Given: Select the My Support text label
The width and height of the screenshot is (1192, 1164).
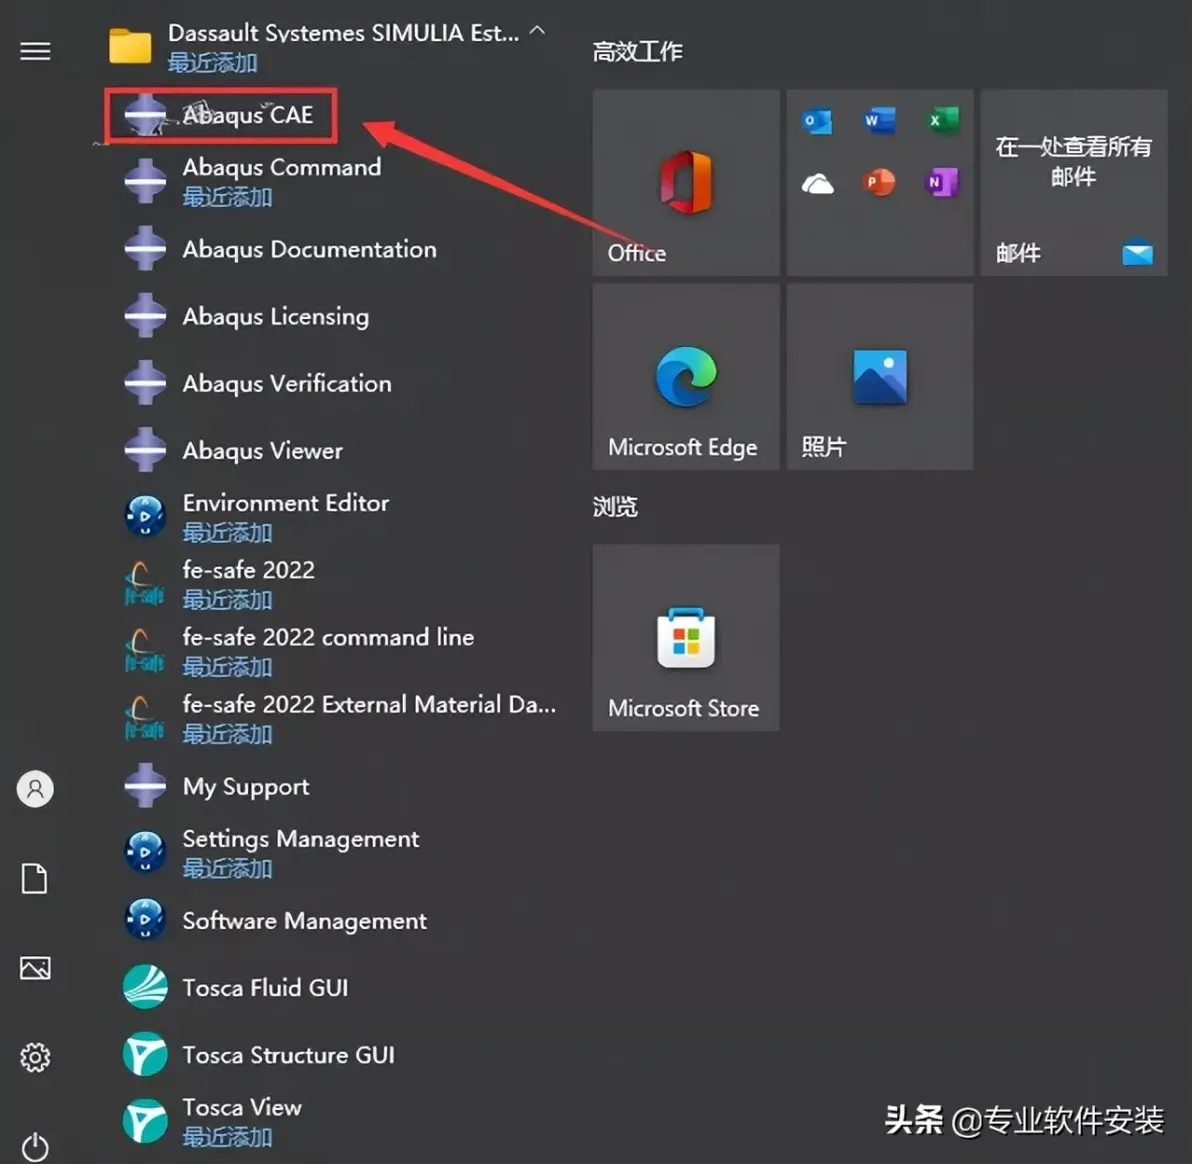Looking at the screenshot, I should [246, 787].
